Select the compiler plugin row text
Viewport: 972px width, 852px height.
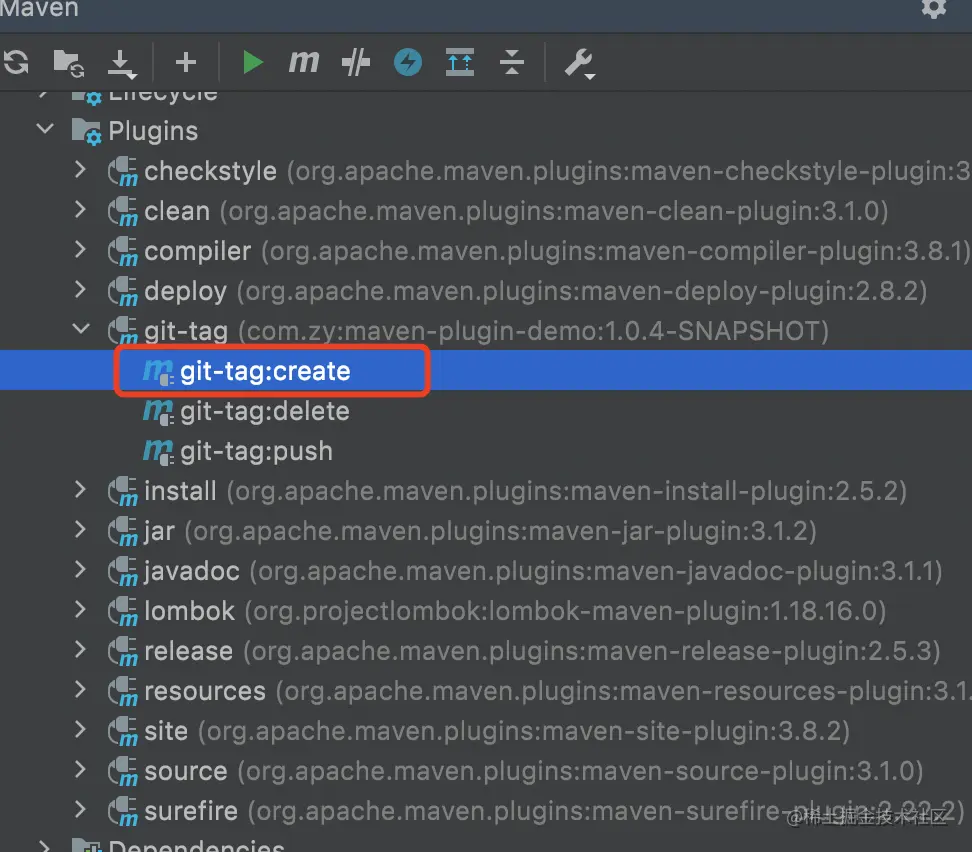coord(558,251)
